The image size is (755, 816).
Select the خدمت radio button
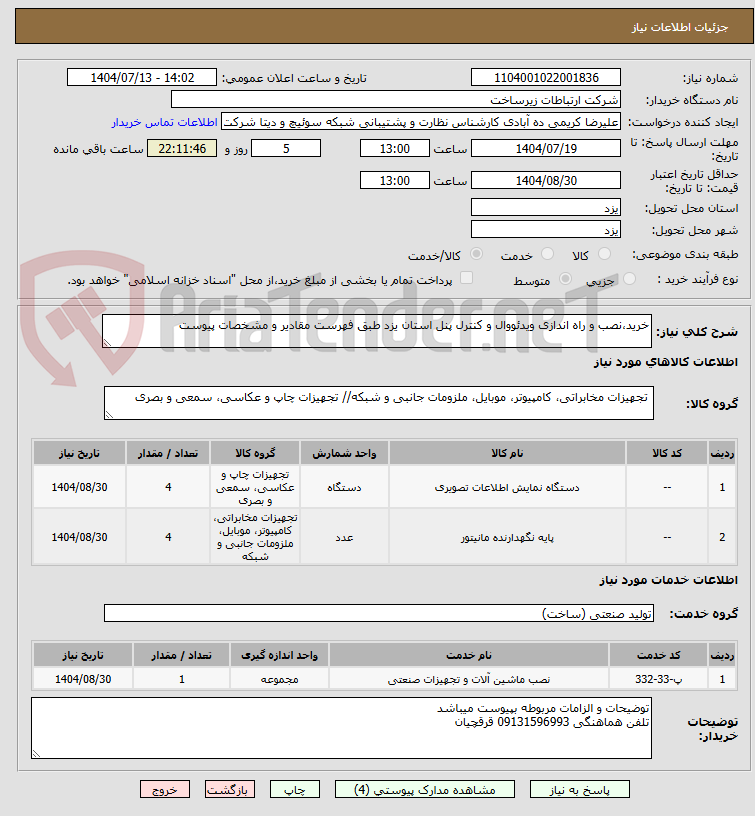[x=547, y=254]
